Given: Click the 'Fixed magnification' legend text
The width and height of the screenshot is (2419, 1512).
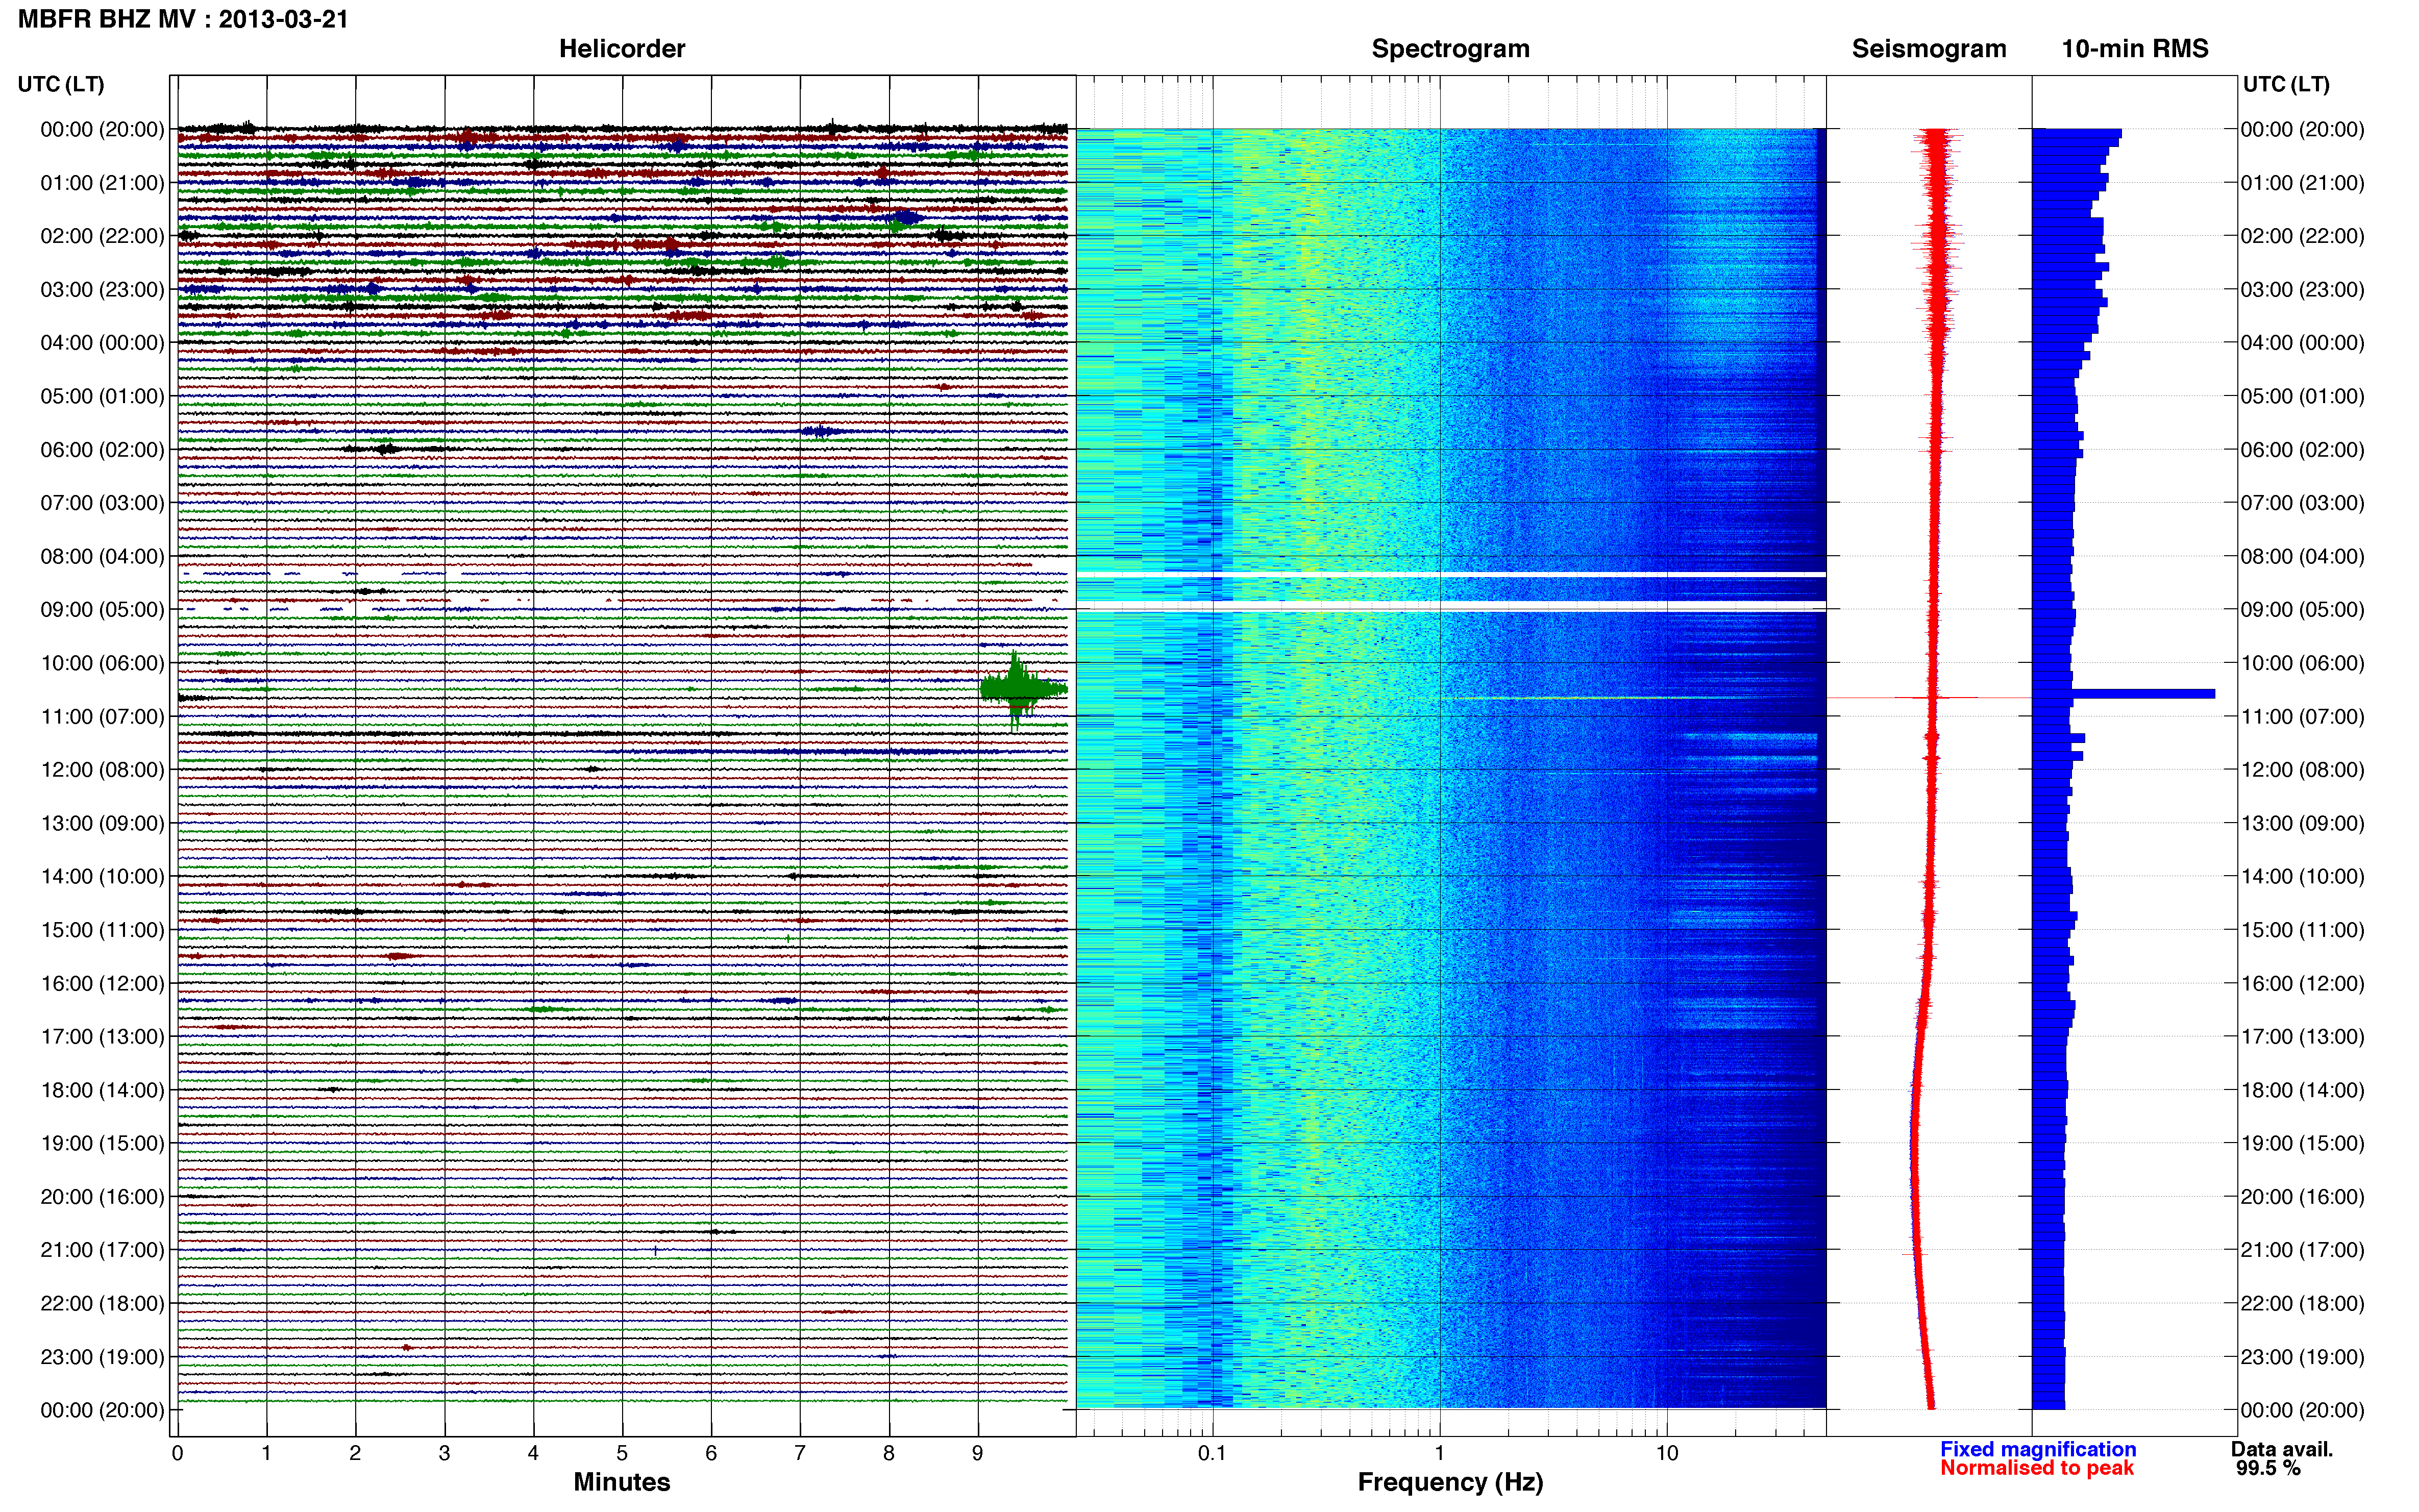Looking at the screenshot, I should [x=2038, y=1449].
